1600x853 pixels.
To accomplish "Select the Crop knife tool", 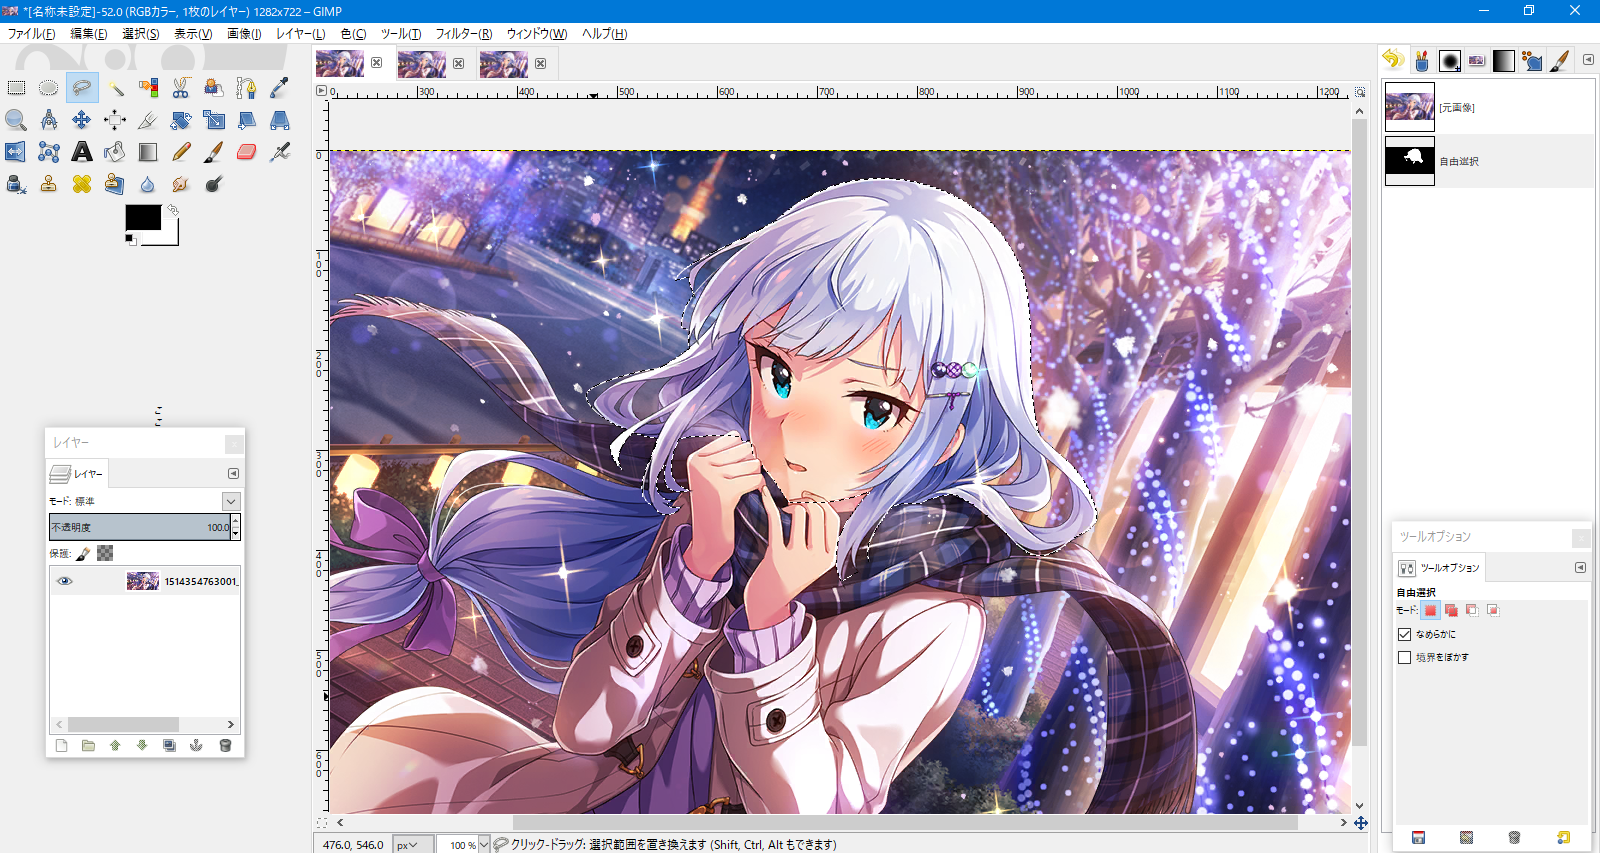I will (x=148, y=120).
